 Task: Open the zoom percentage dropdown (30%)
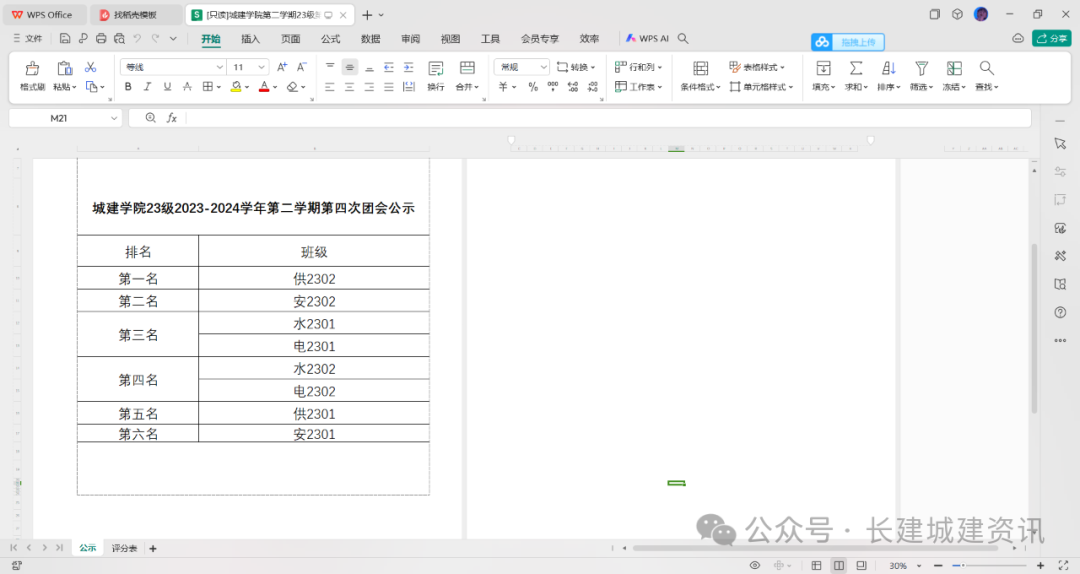tap(919, 566)
